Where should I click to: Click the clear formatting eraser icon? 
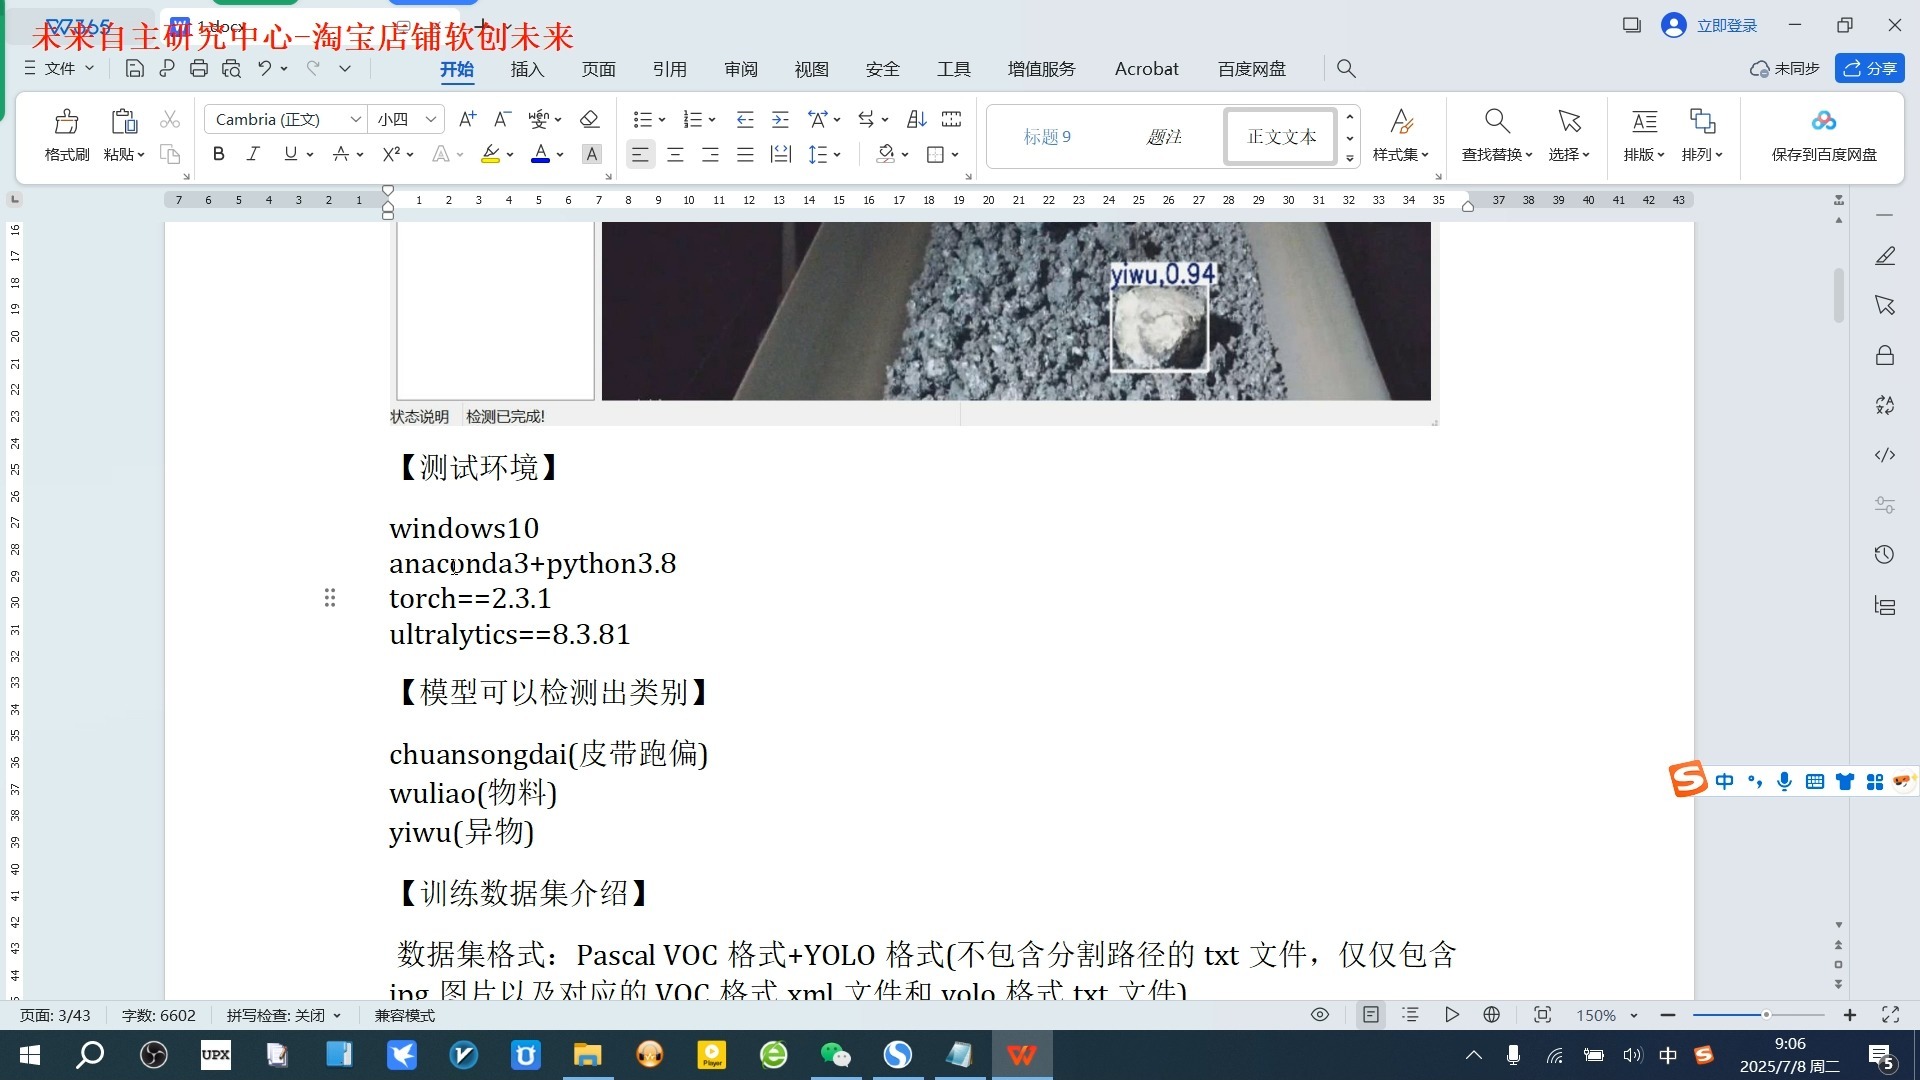point(589,119)
